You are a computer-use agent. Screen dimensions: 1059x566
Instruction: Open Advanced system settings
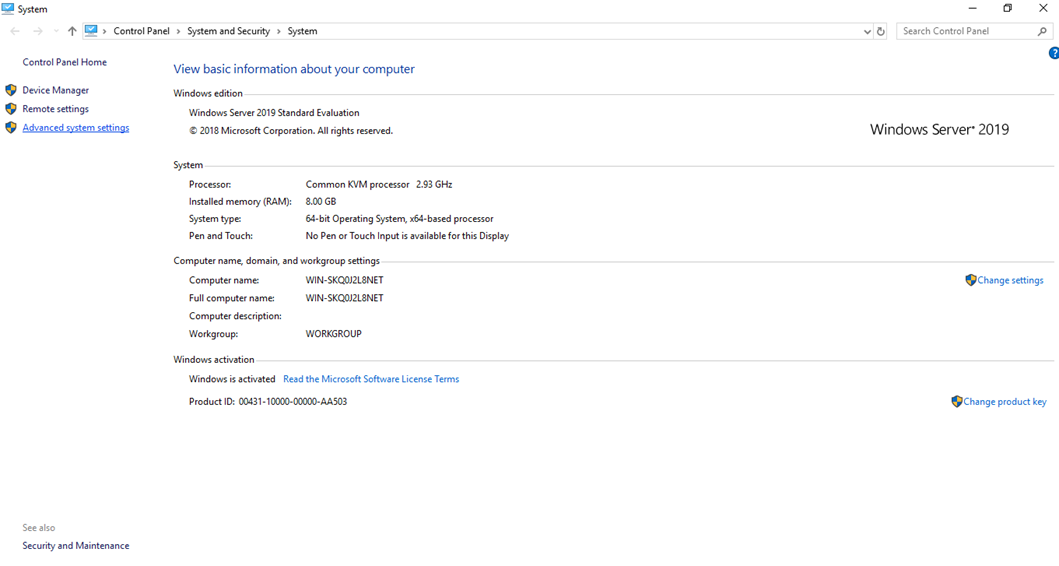point(76,128)
